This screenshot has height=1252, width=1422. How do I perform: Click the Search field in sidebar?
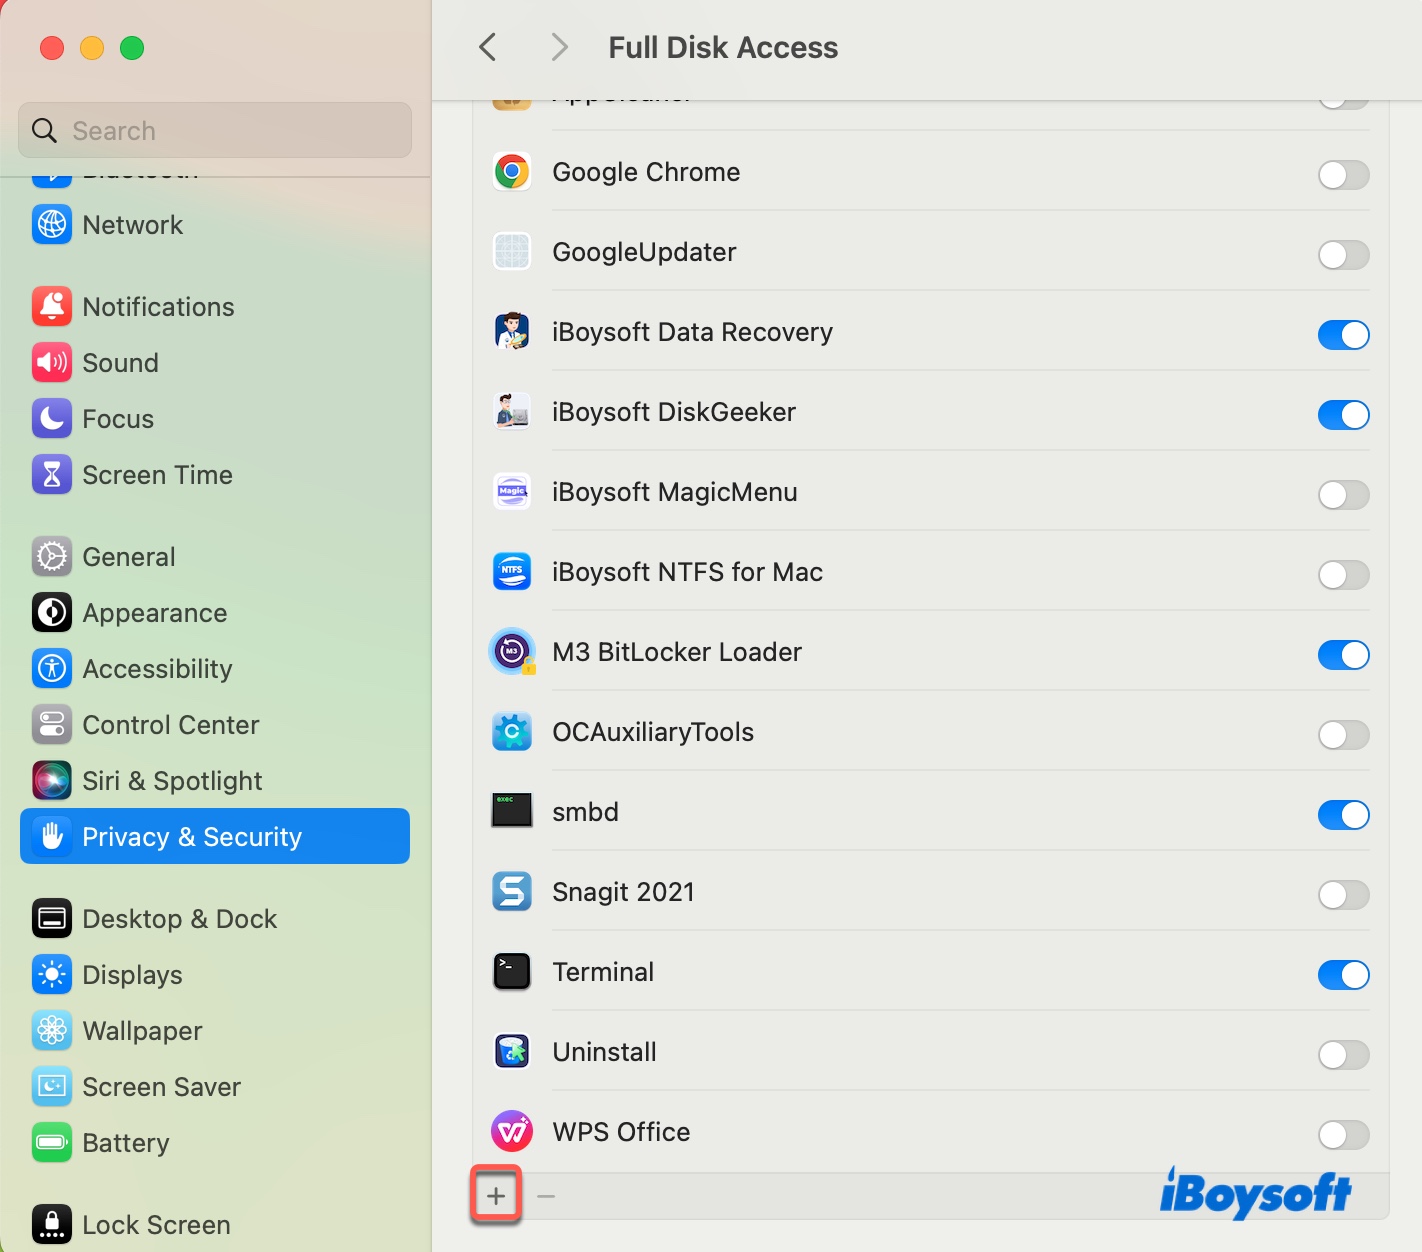(215, 131)
